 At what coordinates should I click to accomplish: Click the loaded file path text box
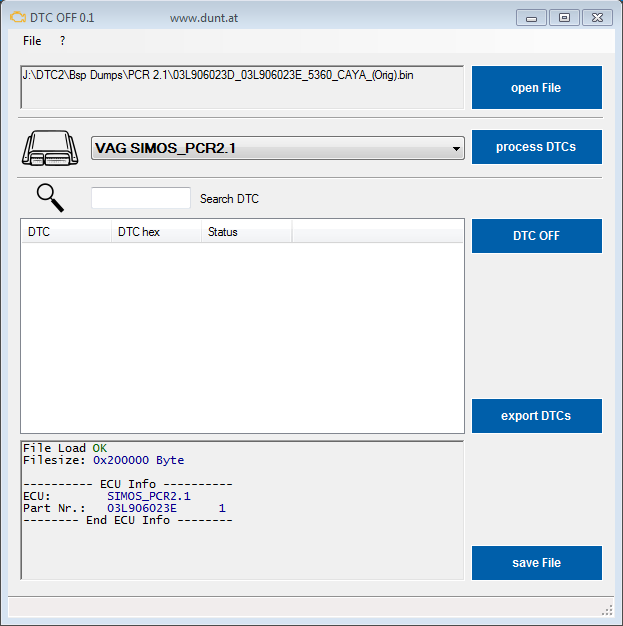(242, 87)
